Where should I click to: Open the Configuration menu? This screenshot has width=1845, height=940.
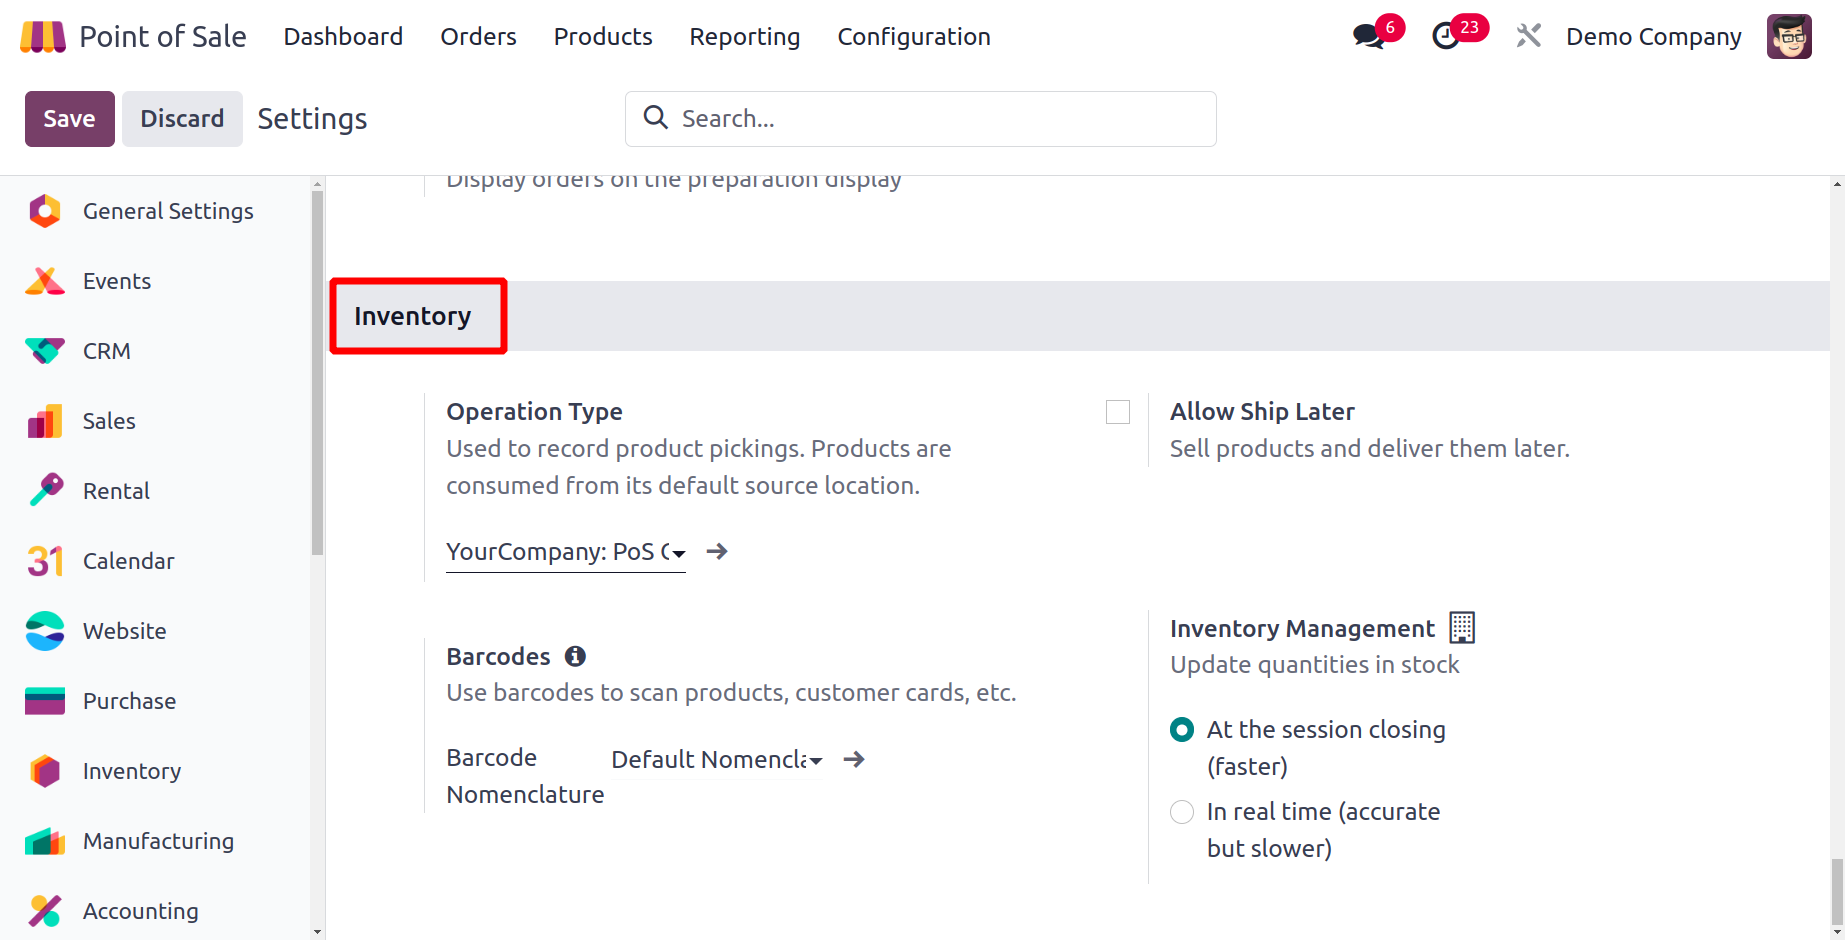coord(914,37)
